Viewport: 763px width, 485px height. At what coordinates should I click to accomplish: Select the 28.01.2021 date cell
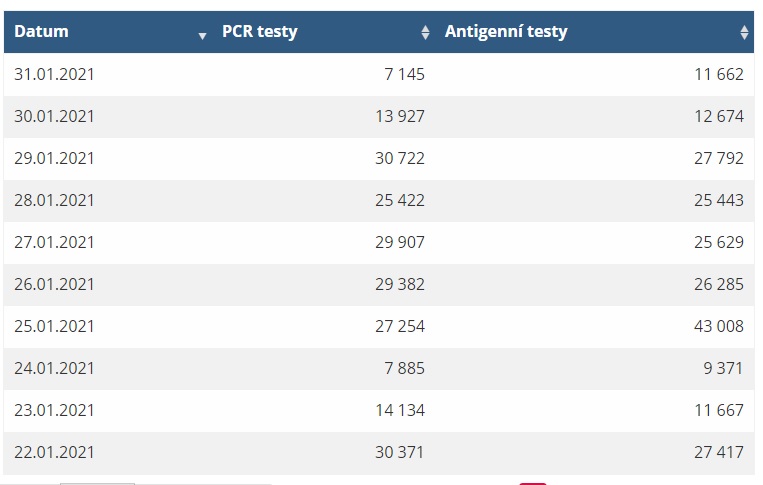tap(54, 200)
